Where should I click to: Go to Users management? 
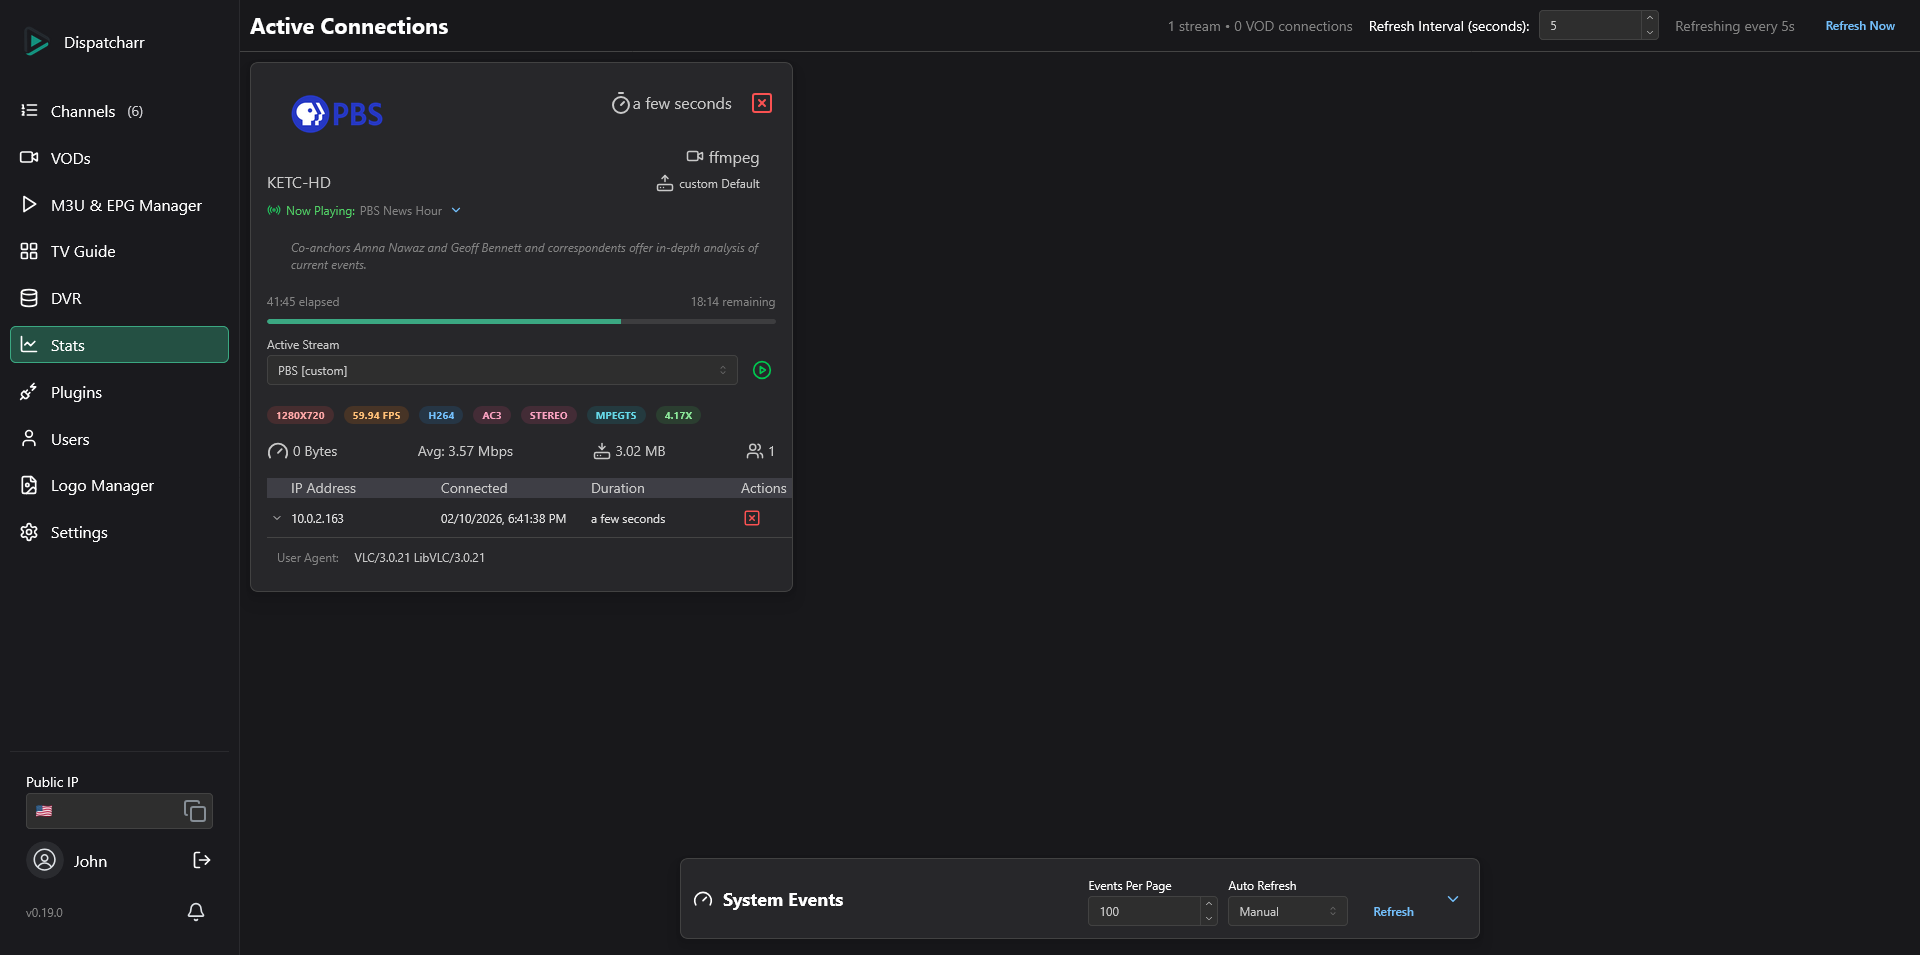click(119, 439)
